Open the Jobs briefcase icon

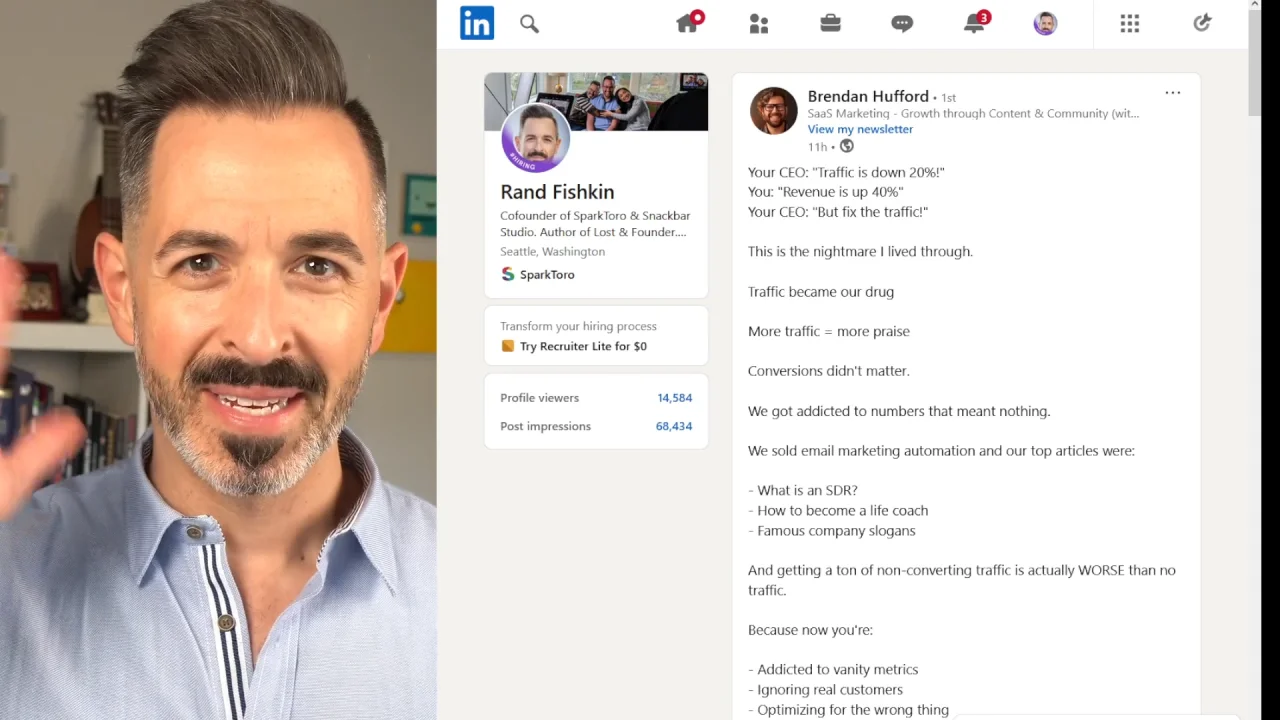click(830, 23)
